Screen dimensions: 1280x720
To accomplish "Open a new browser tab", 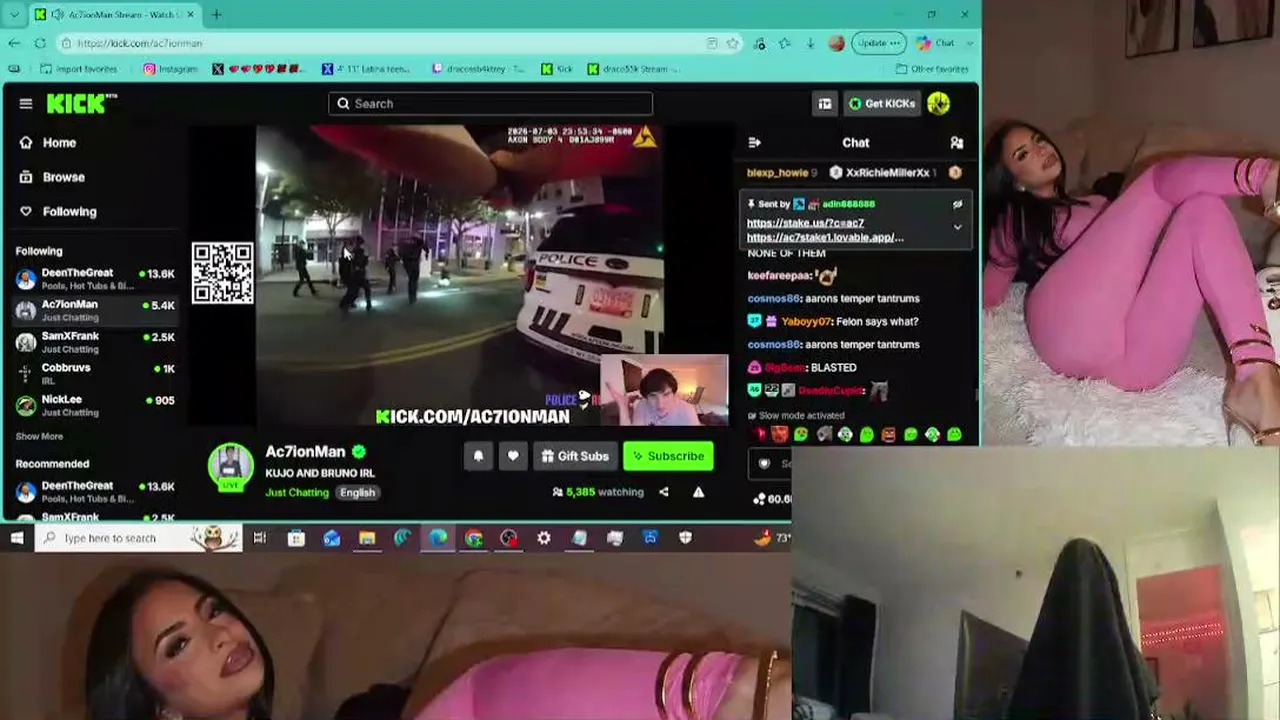I will point(216,14).
